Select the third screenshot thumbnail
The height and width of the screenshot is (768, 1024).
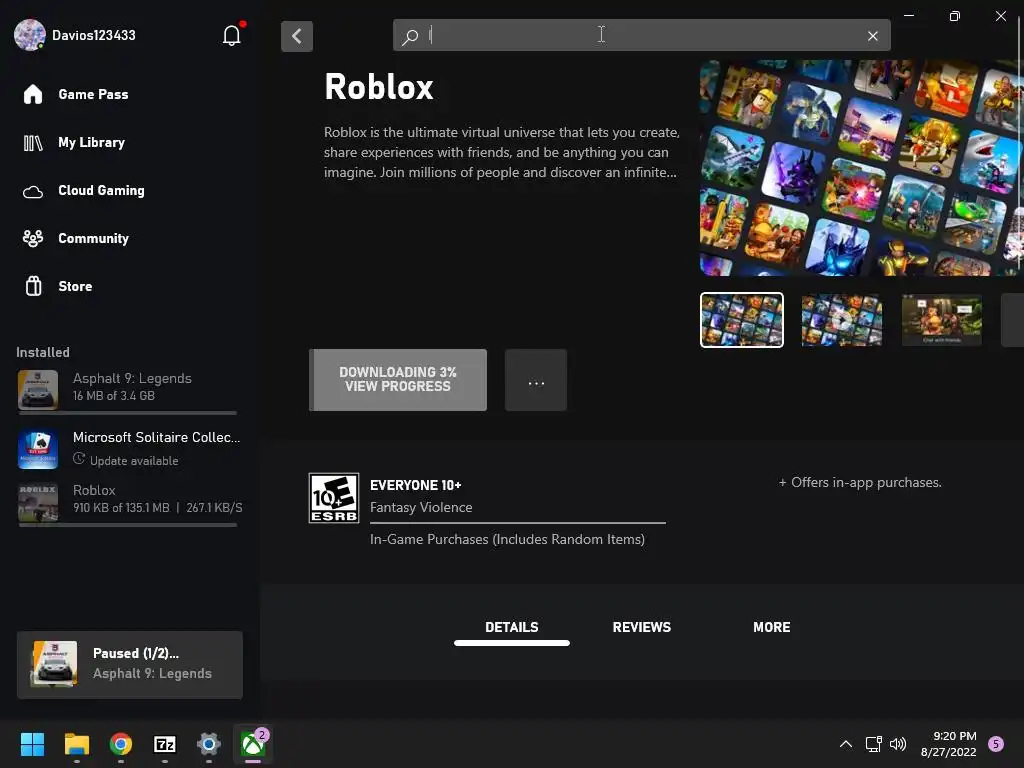[x=942, y=320]
